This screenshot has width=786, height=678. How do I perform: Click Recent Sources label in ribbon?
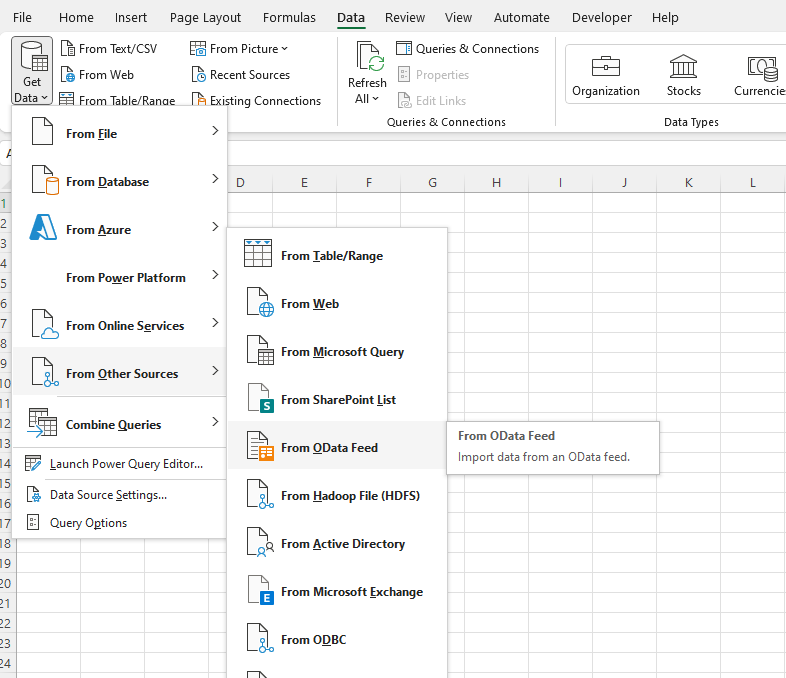pos(250,75)
